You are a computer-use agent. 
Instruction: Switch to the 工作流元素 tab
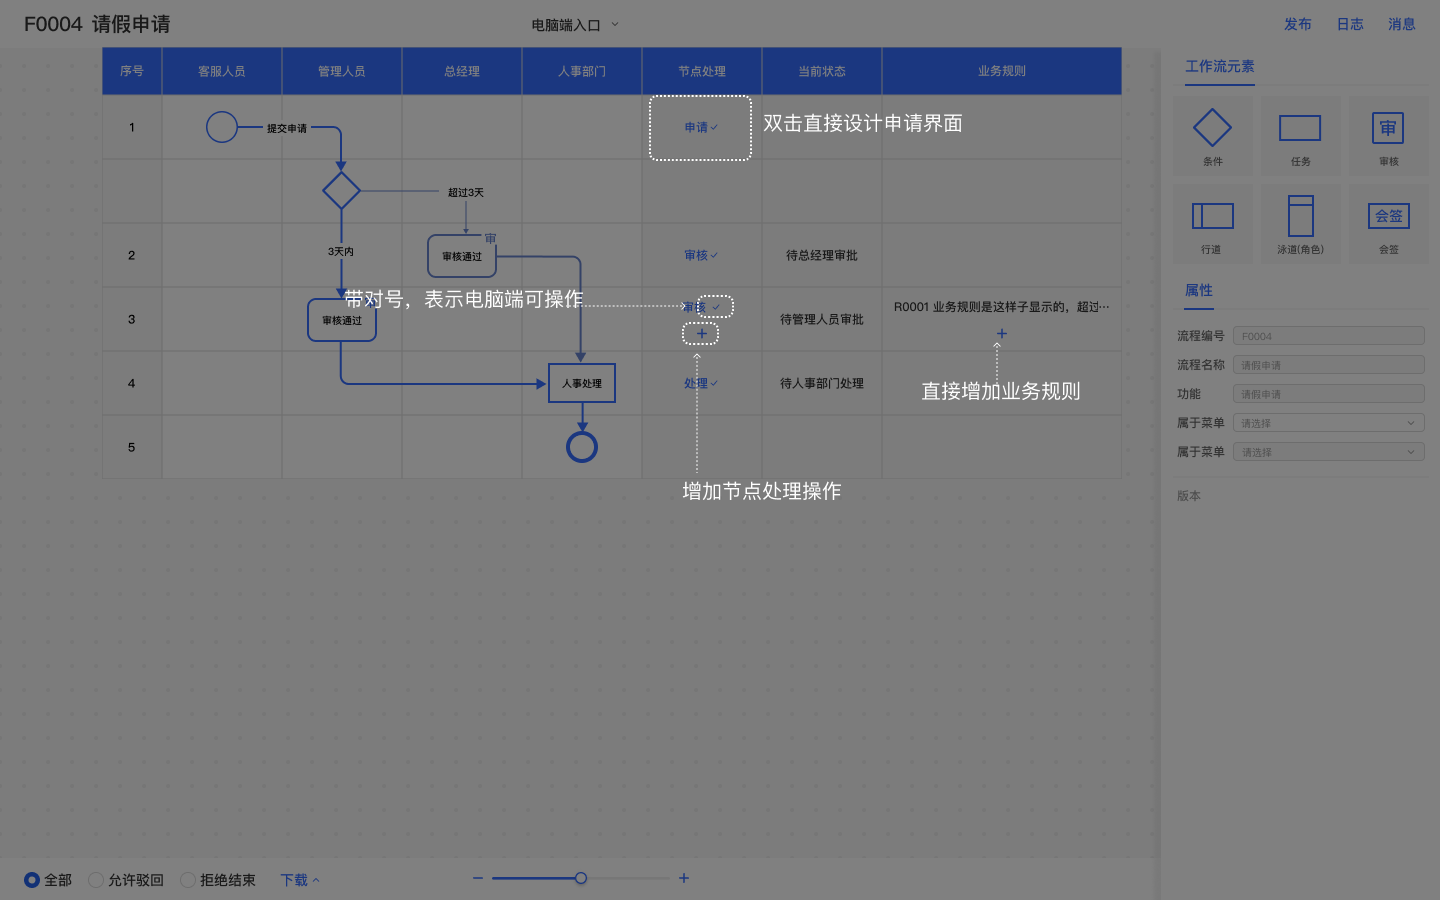(x=1219, y=66)
